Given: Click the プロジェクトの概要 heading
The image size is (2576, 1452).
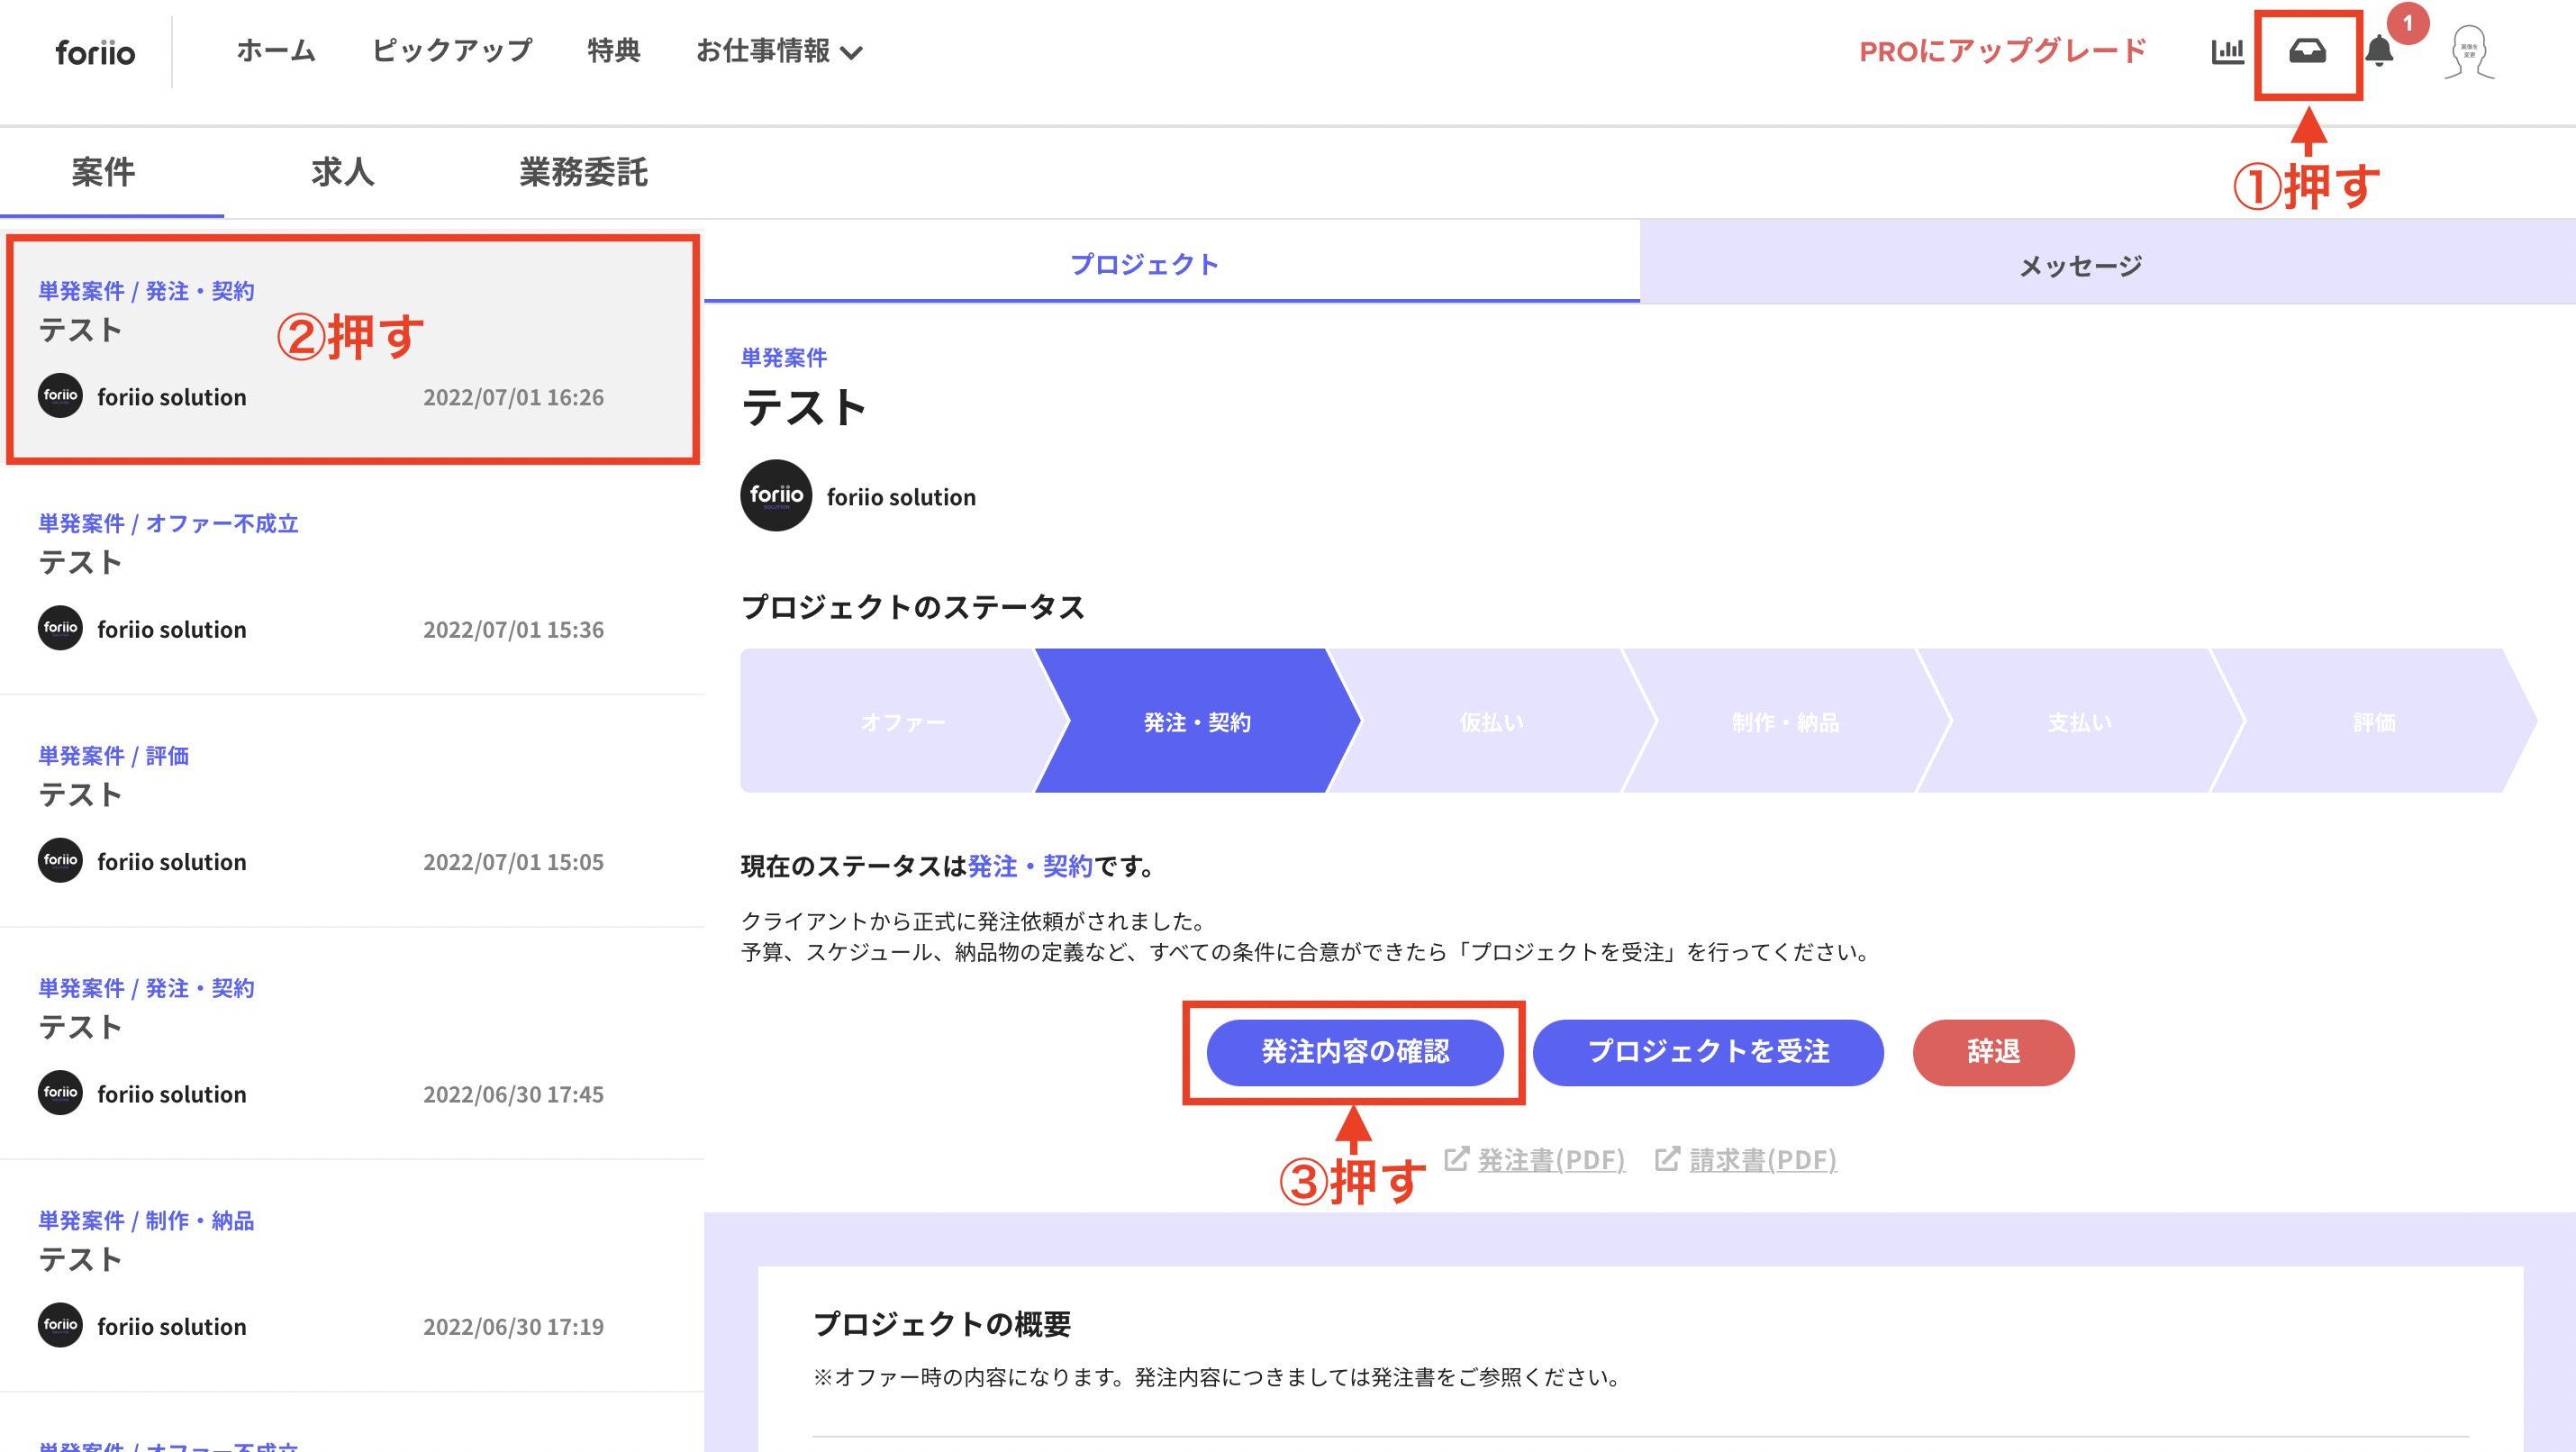Looking at the screenshot, I should coord(942,1324).
